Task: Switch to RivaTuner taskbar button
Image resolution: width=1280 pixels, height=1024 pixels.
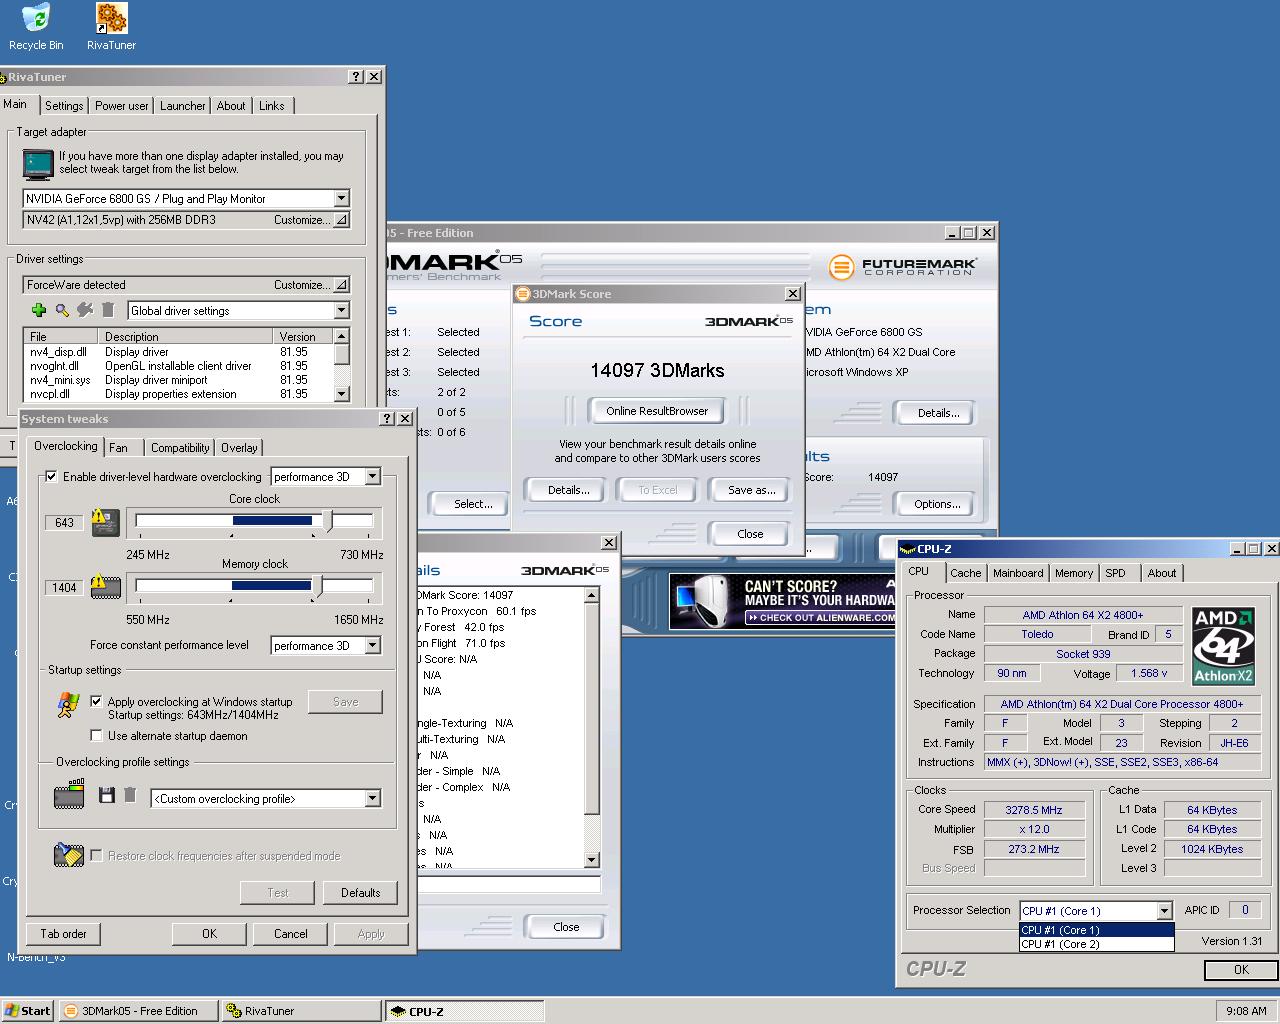Action: [x=302, y=1011]
